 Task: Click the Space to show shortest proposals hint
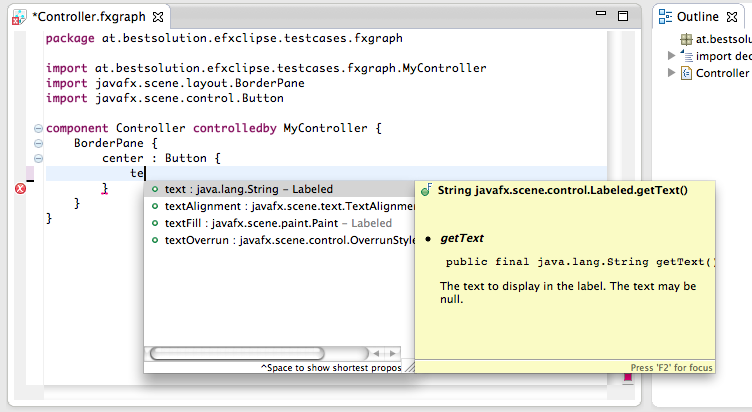[331, 368]
